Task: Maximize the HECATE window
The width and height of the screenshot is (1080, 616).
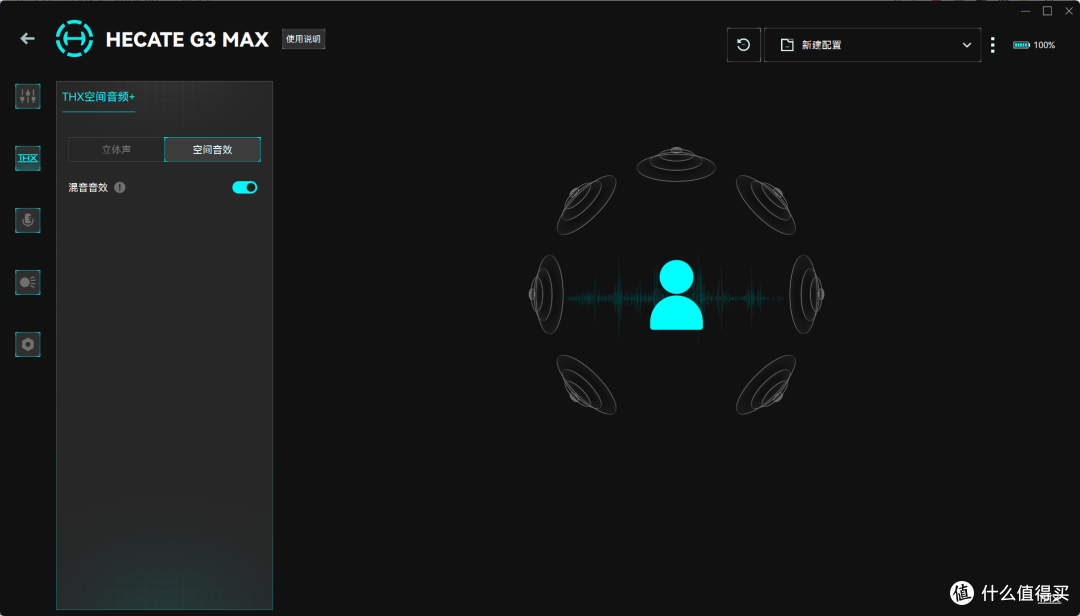Action: coord(1048,11)
